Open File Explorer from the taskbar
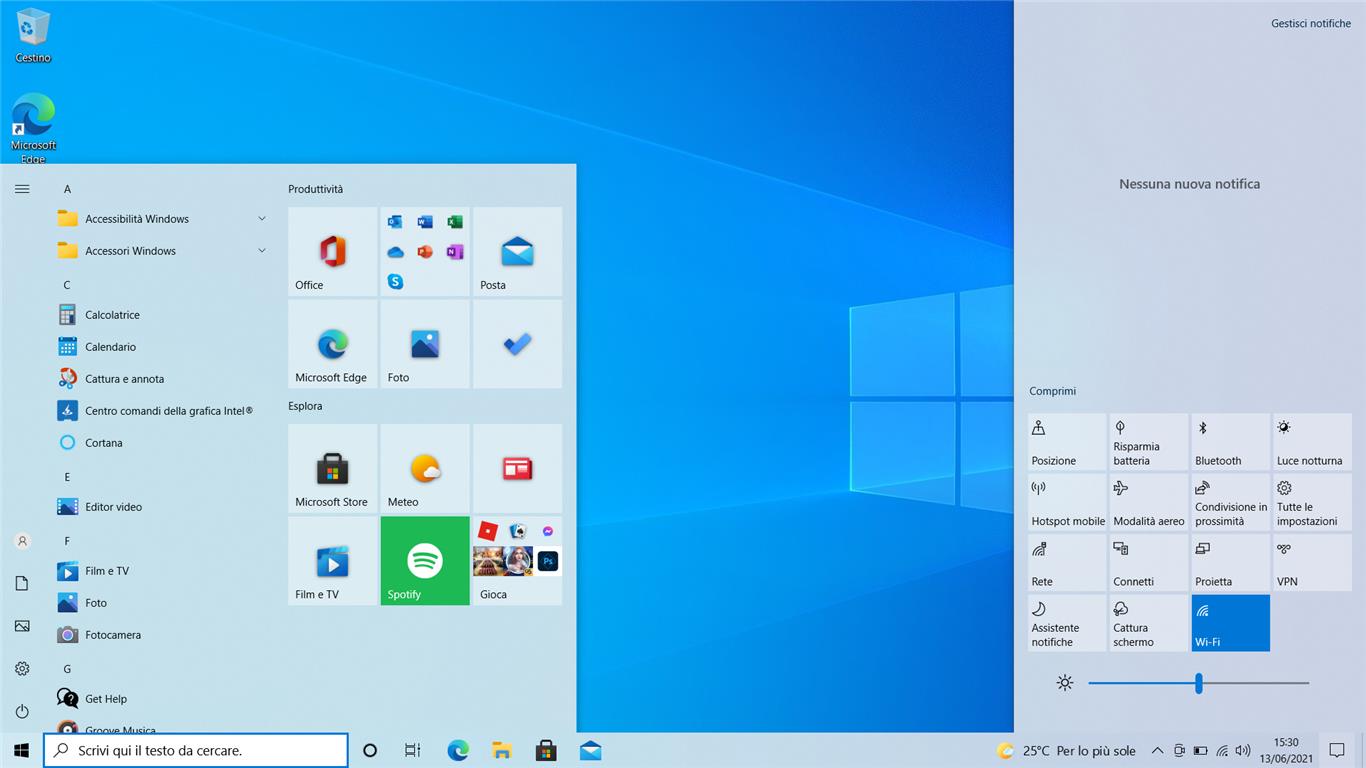Viewport: 1366px width, 768px height. click(x=502, y=750)
